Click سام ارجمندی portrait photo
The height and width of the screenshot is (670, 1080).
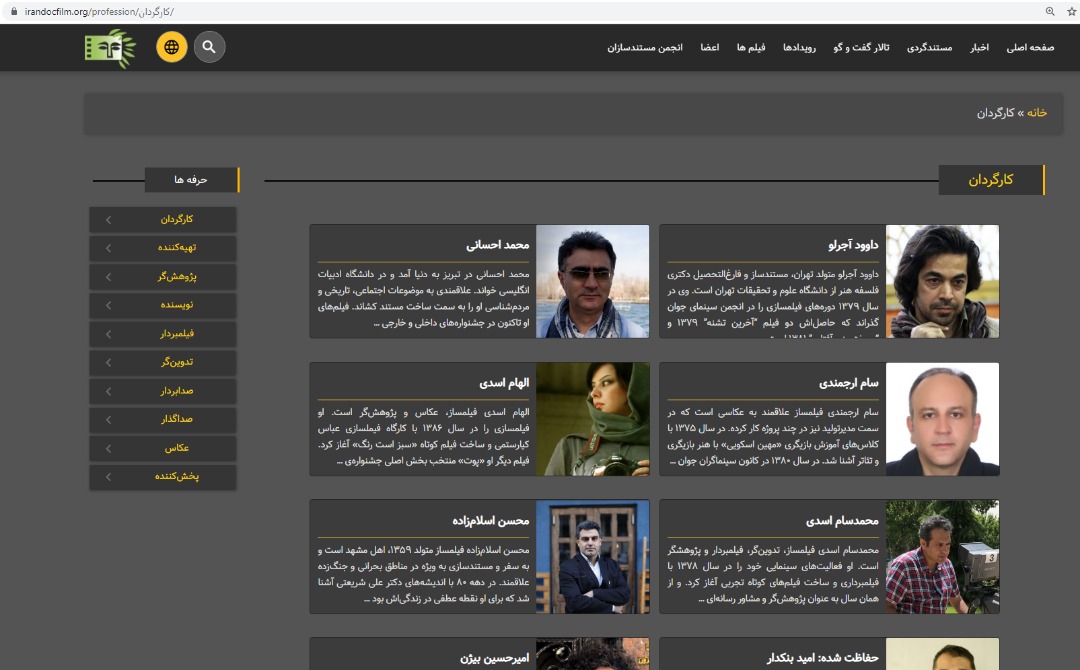click(942, 419)
